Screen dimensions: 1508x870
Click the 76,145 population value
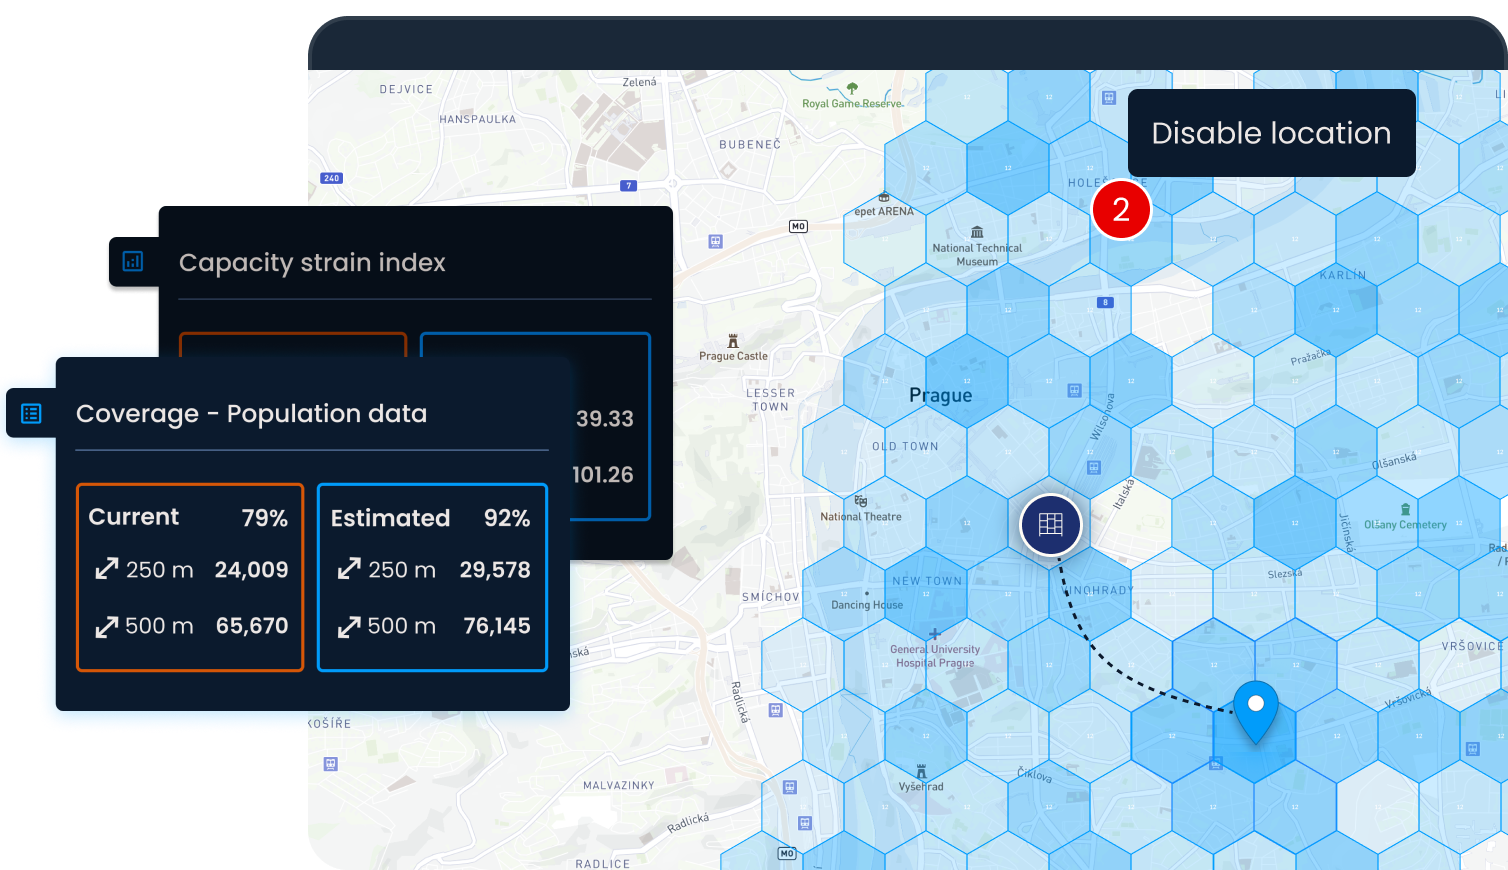[497, 626]
